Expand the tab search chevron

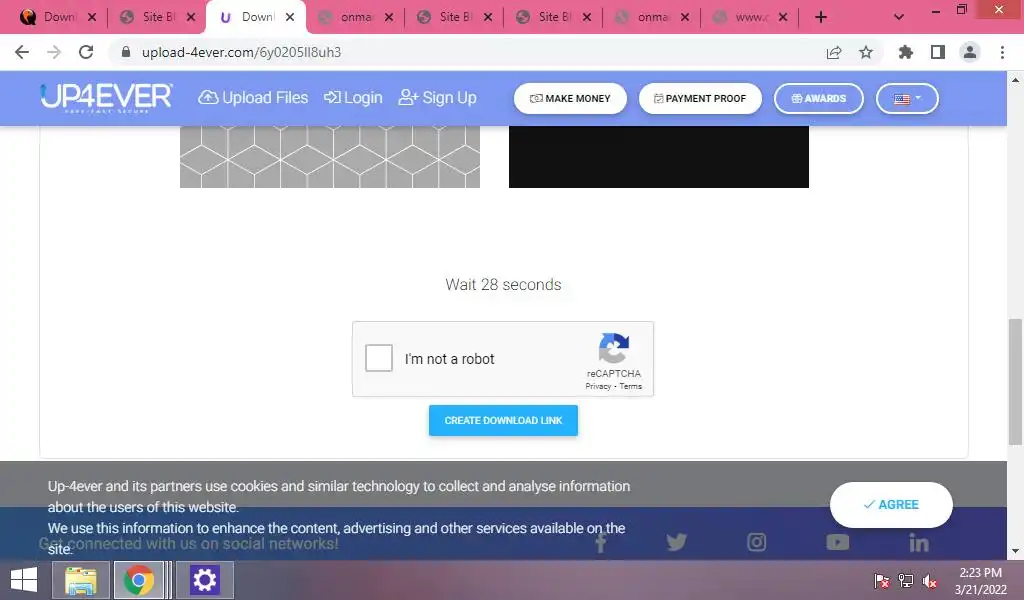(899, 17)
